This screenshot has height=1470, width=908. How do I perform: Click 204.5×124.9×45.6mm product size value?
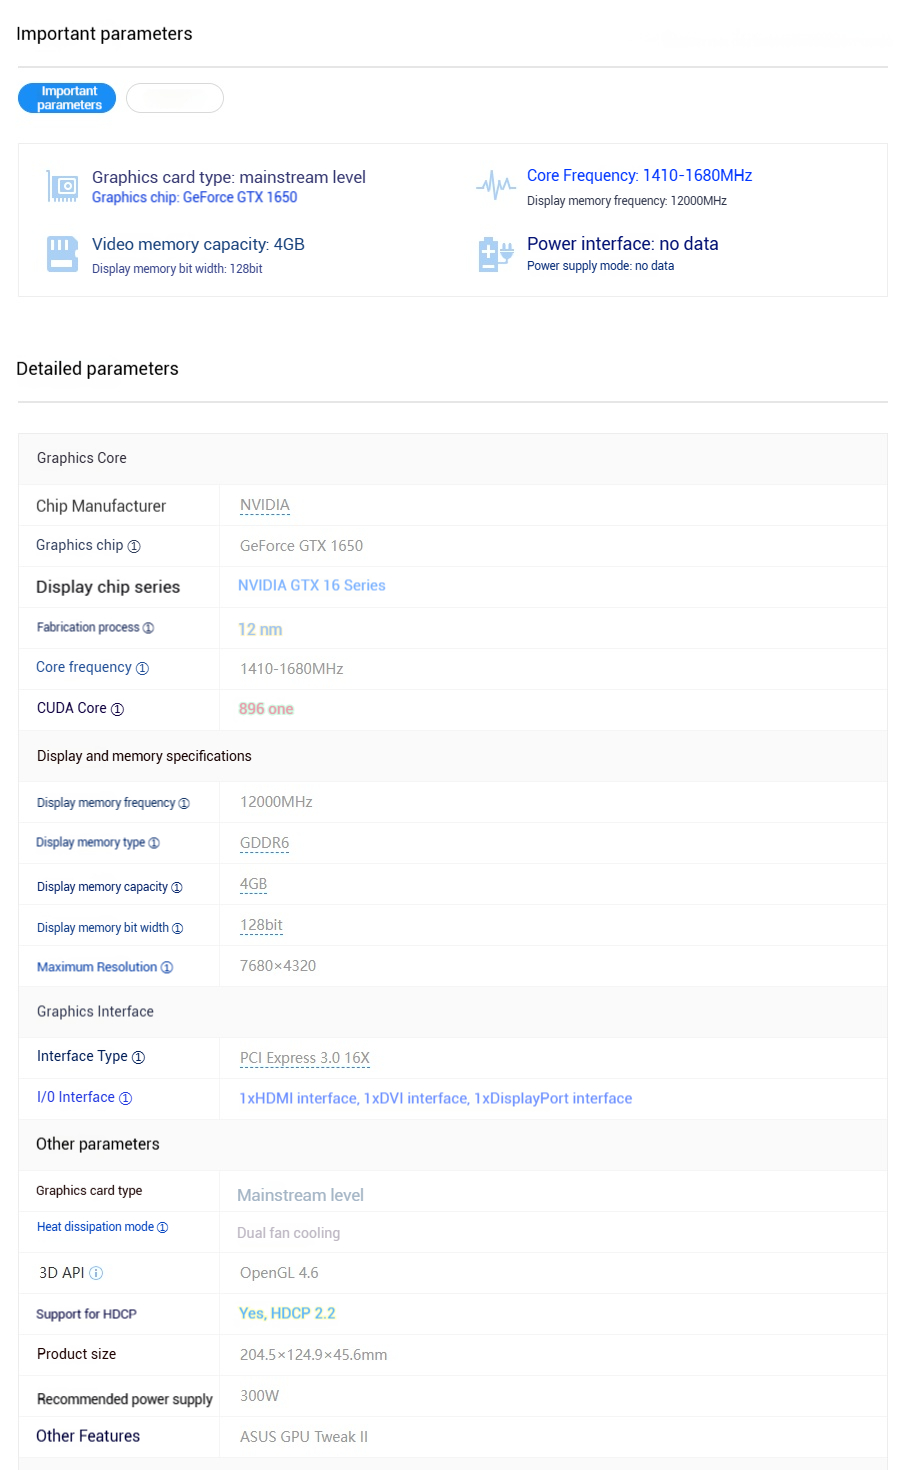(x=313, y=1355)
